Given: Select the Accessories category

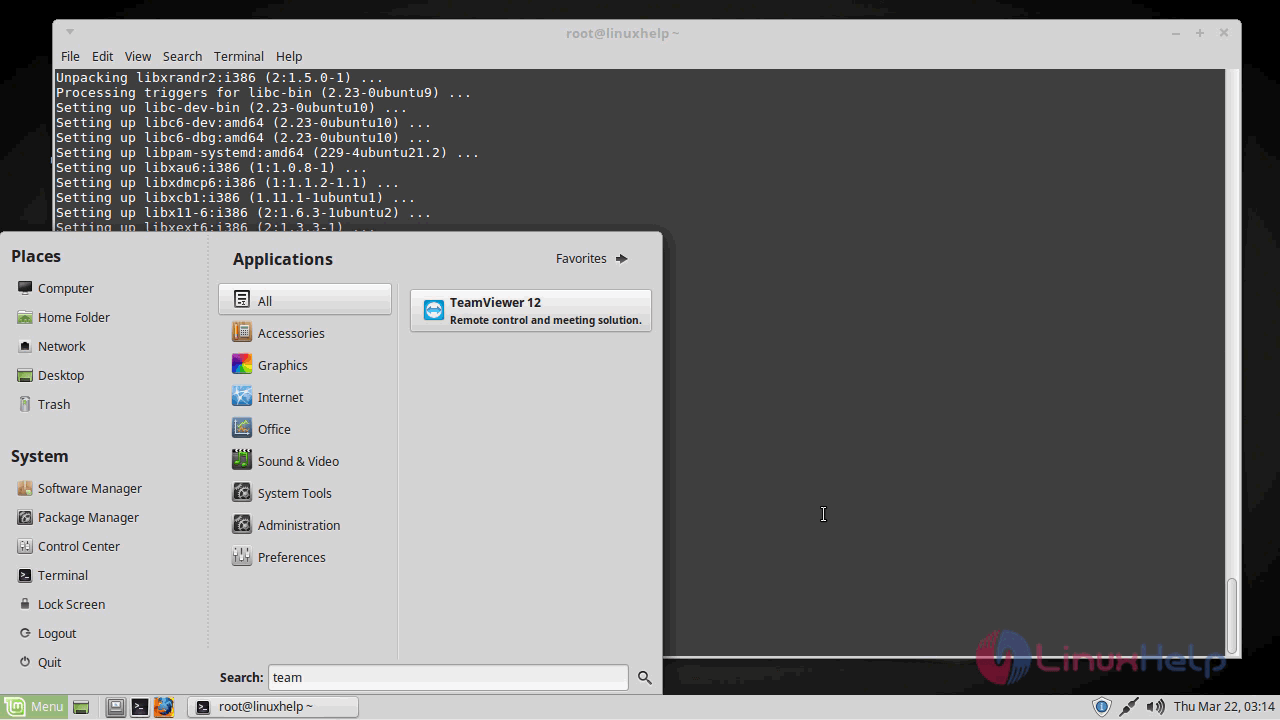Looking at the screenshot, I should click(x=305, y=333).
